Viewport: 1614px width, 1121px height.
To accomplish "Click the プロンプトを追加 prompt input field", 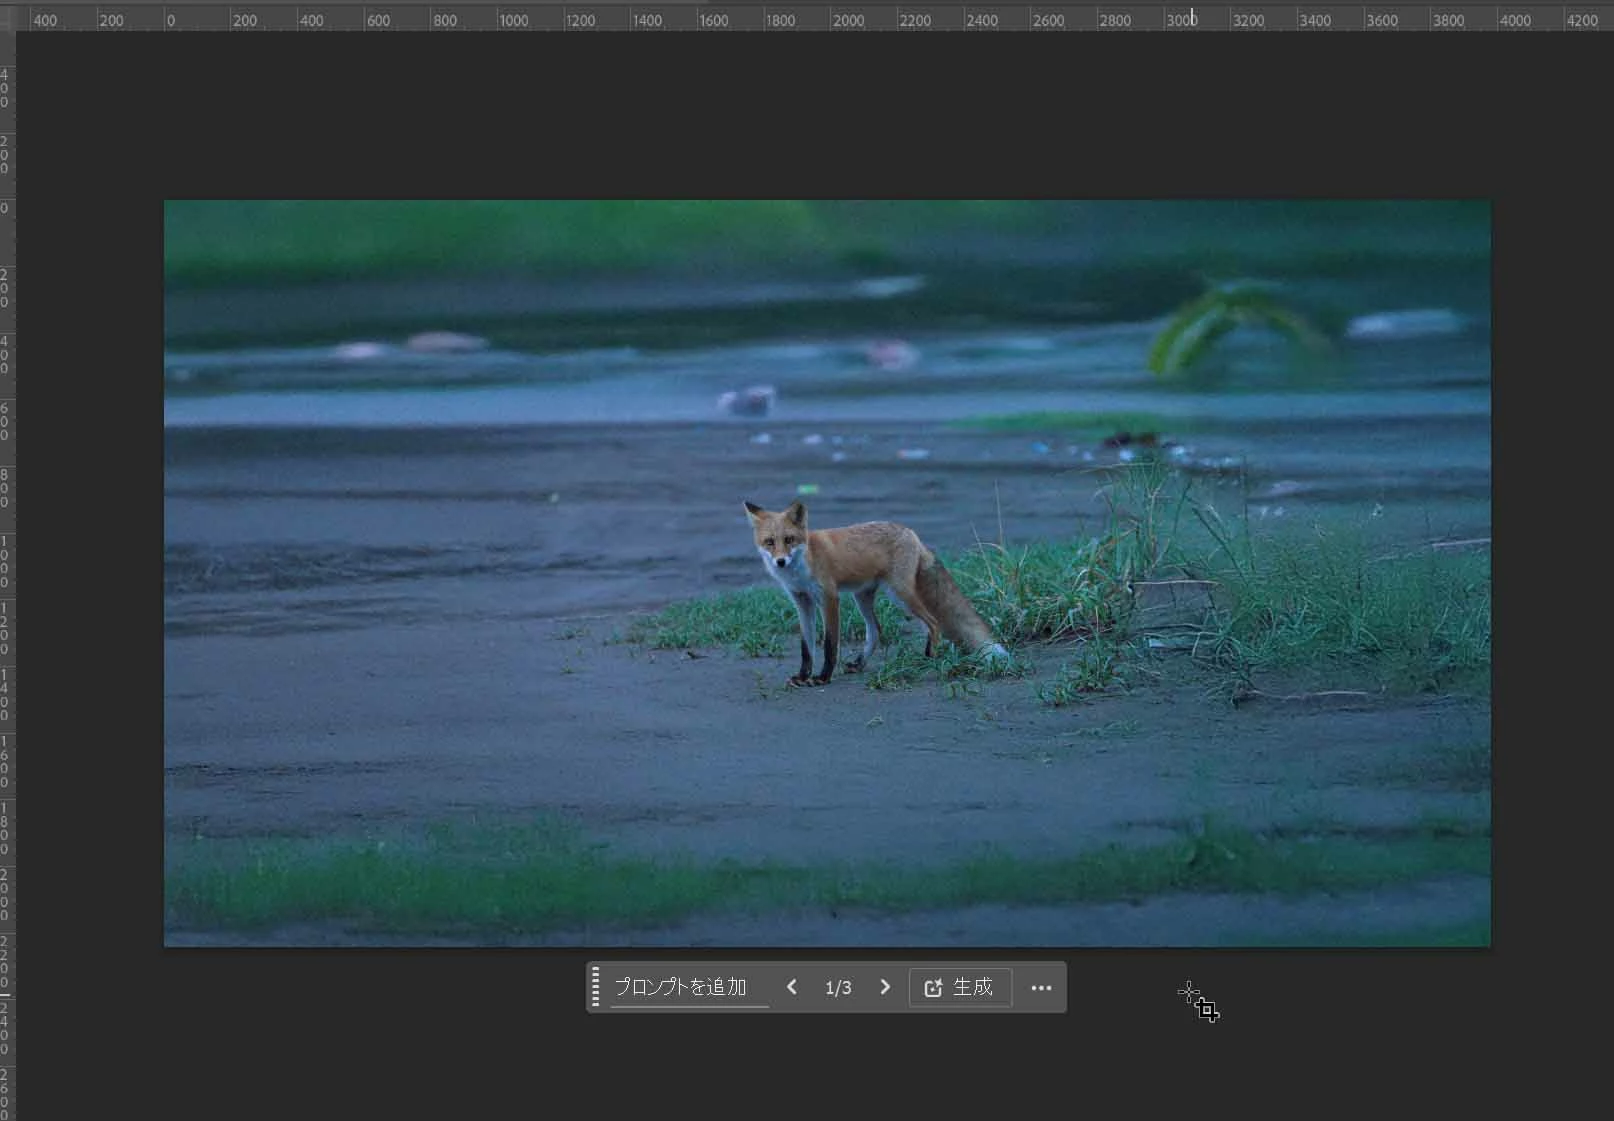I will (x=689, y=987).
